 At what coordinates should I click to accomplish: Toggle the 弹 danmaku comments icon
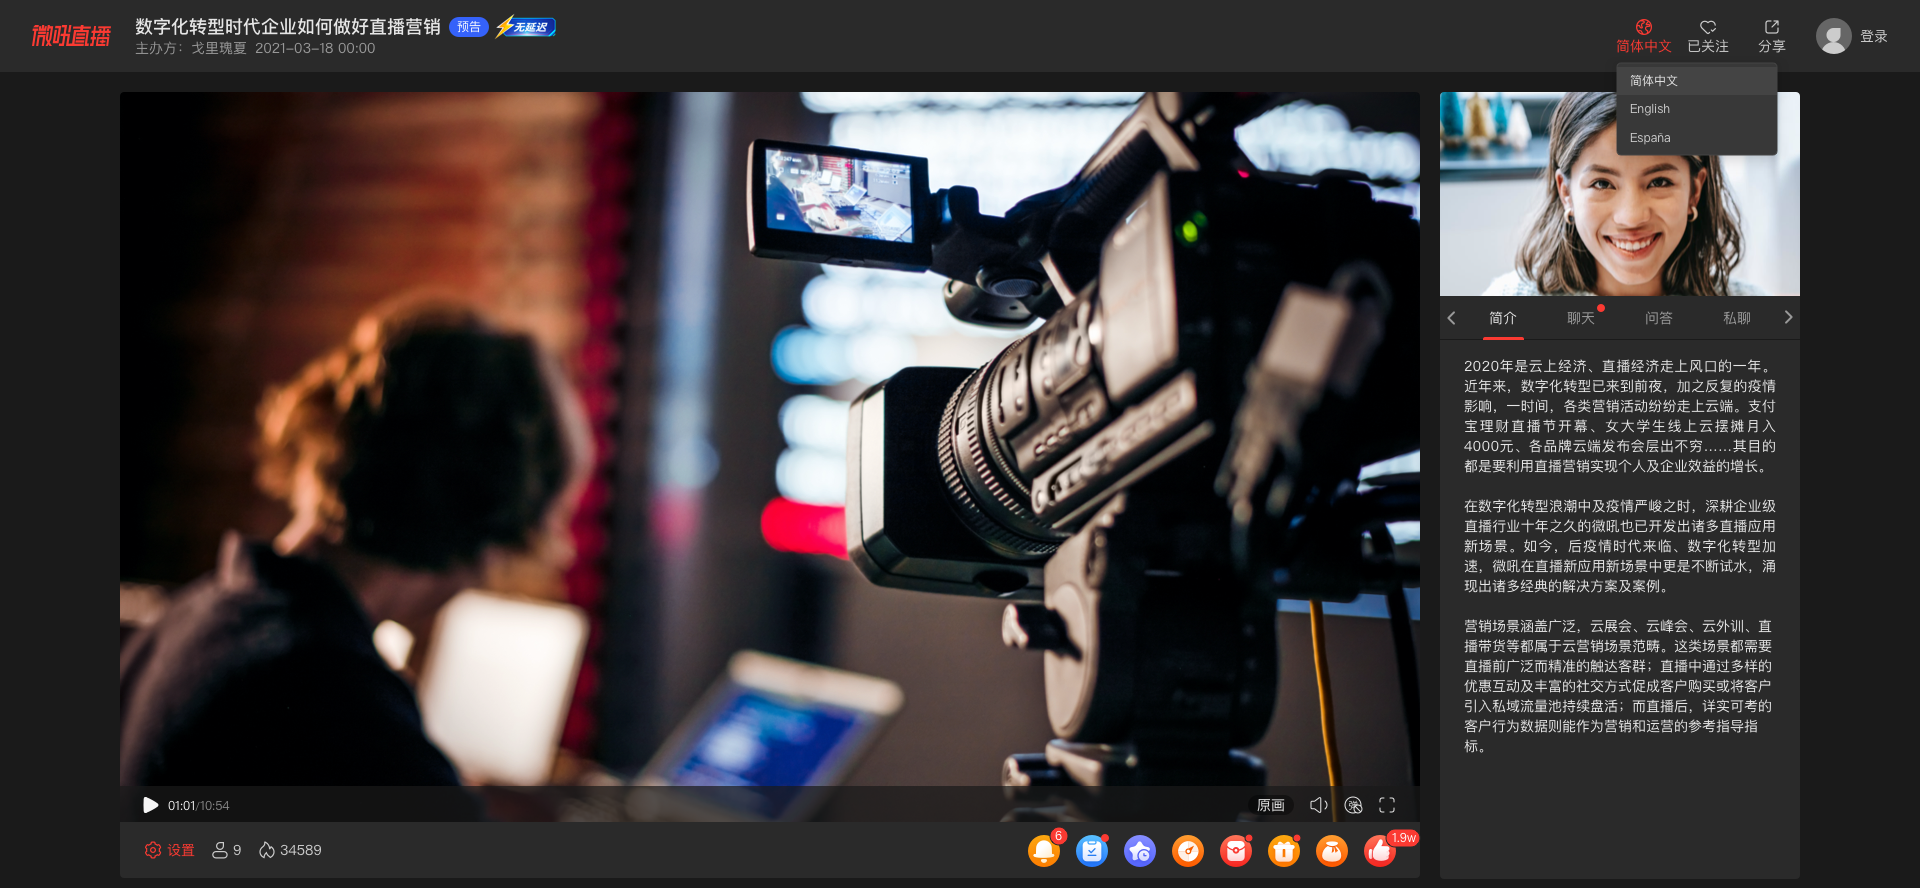[x=1353, y=805]
